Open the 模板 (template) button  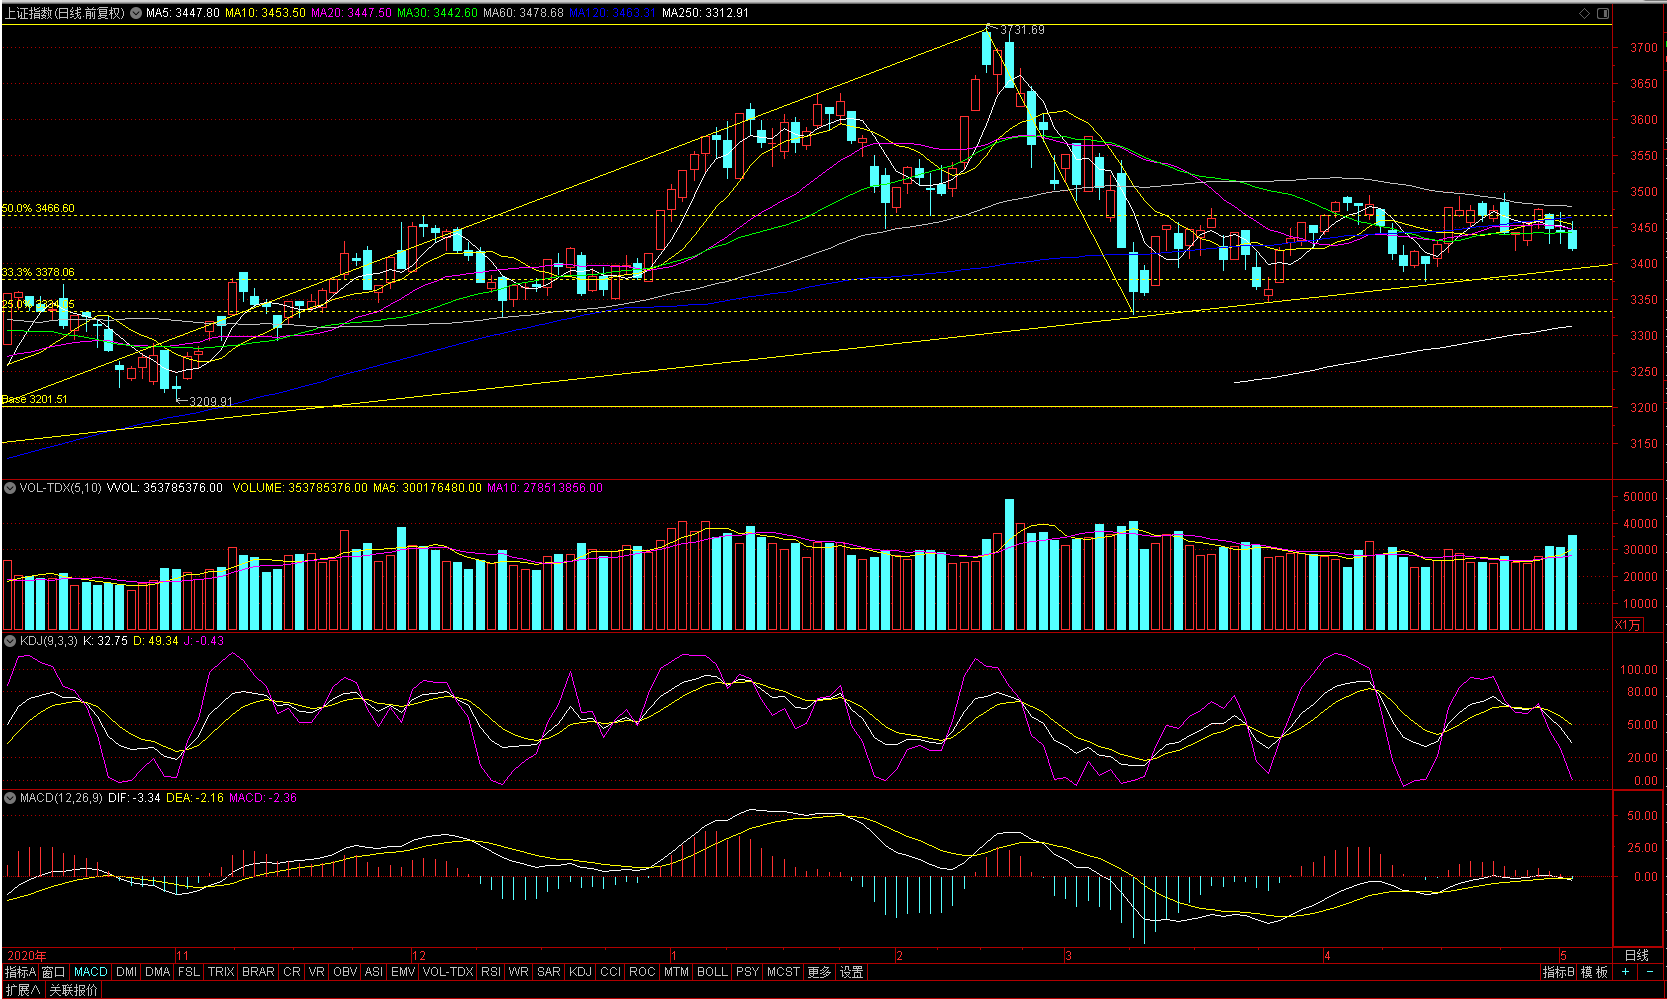coord(1594,972)
